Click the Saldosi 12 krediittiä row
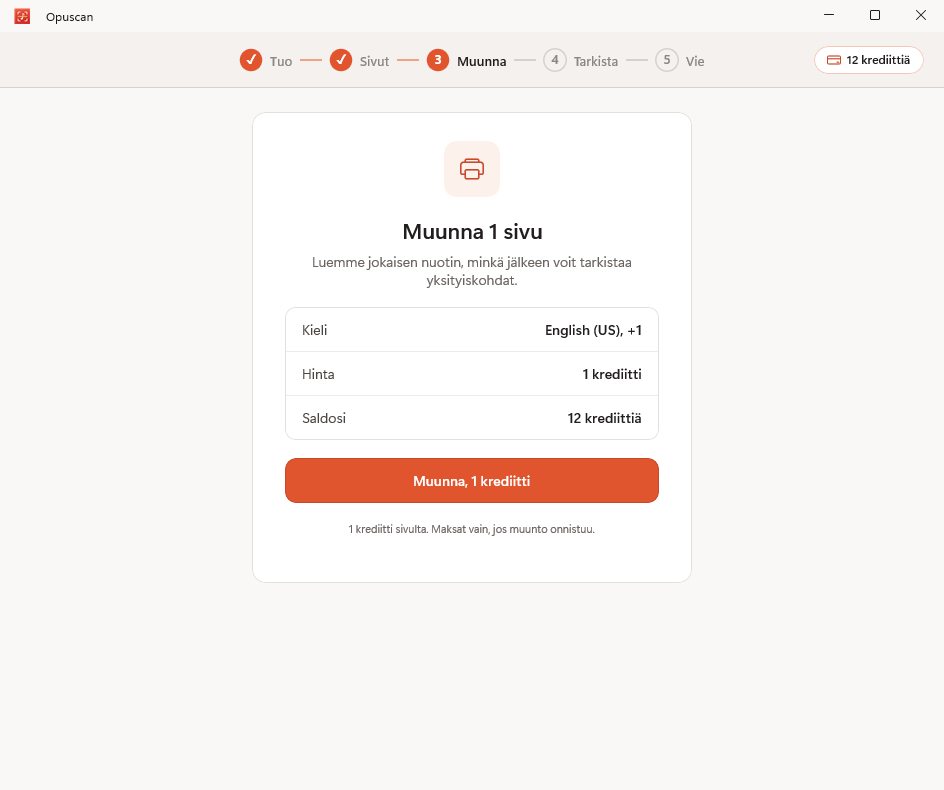 pyautogui.click(x=472, y=418)
